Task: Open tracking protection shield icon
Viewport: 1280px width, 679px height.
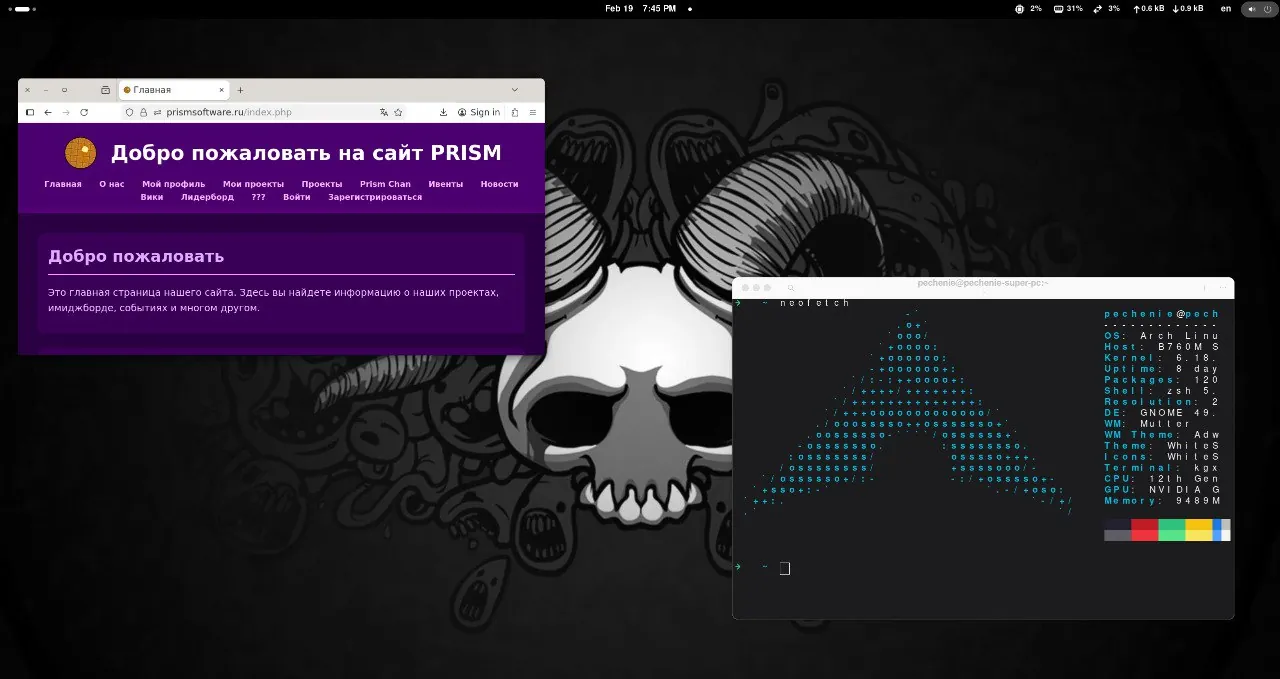Action: (x=129, y=113)
